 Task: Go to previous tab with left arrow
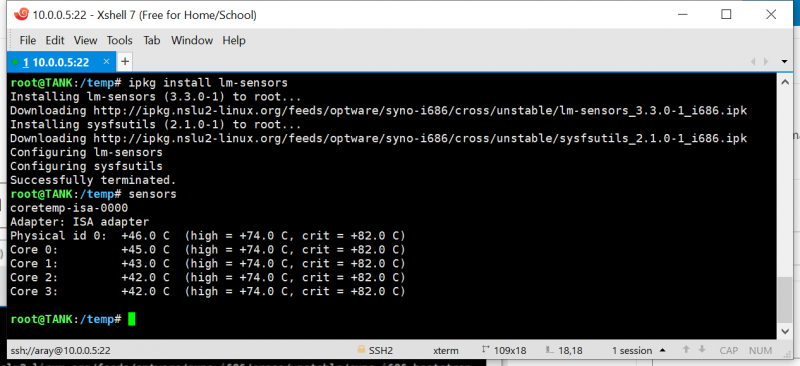(753, 62)
